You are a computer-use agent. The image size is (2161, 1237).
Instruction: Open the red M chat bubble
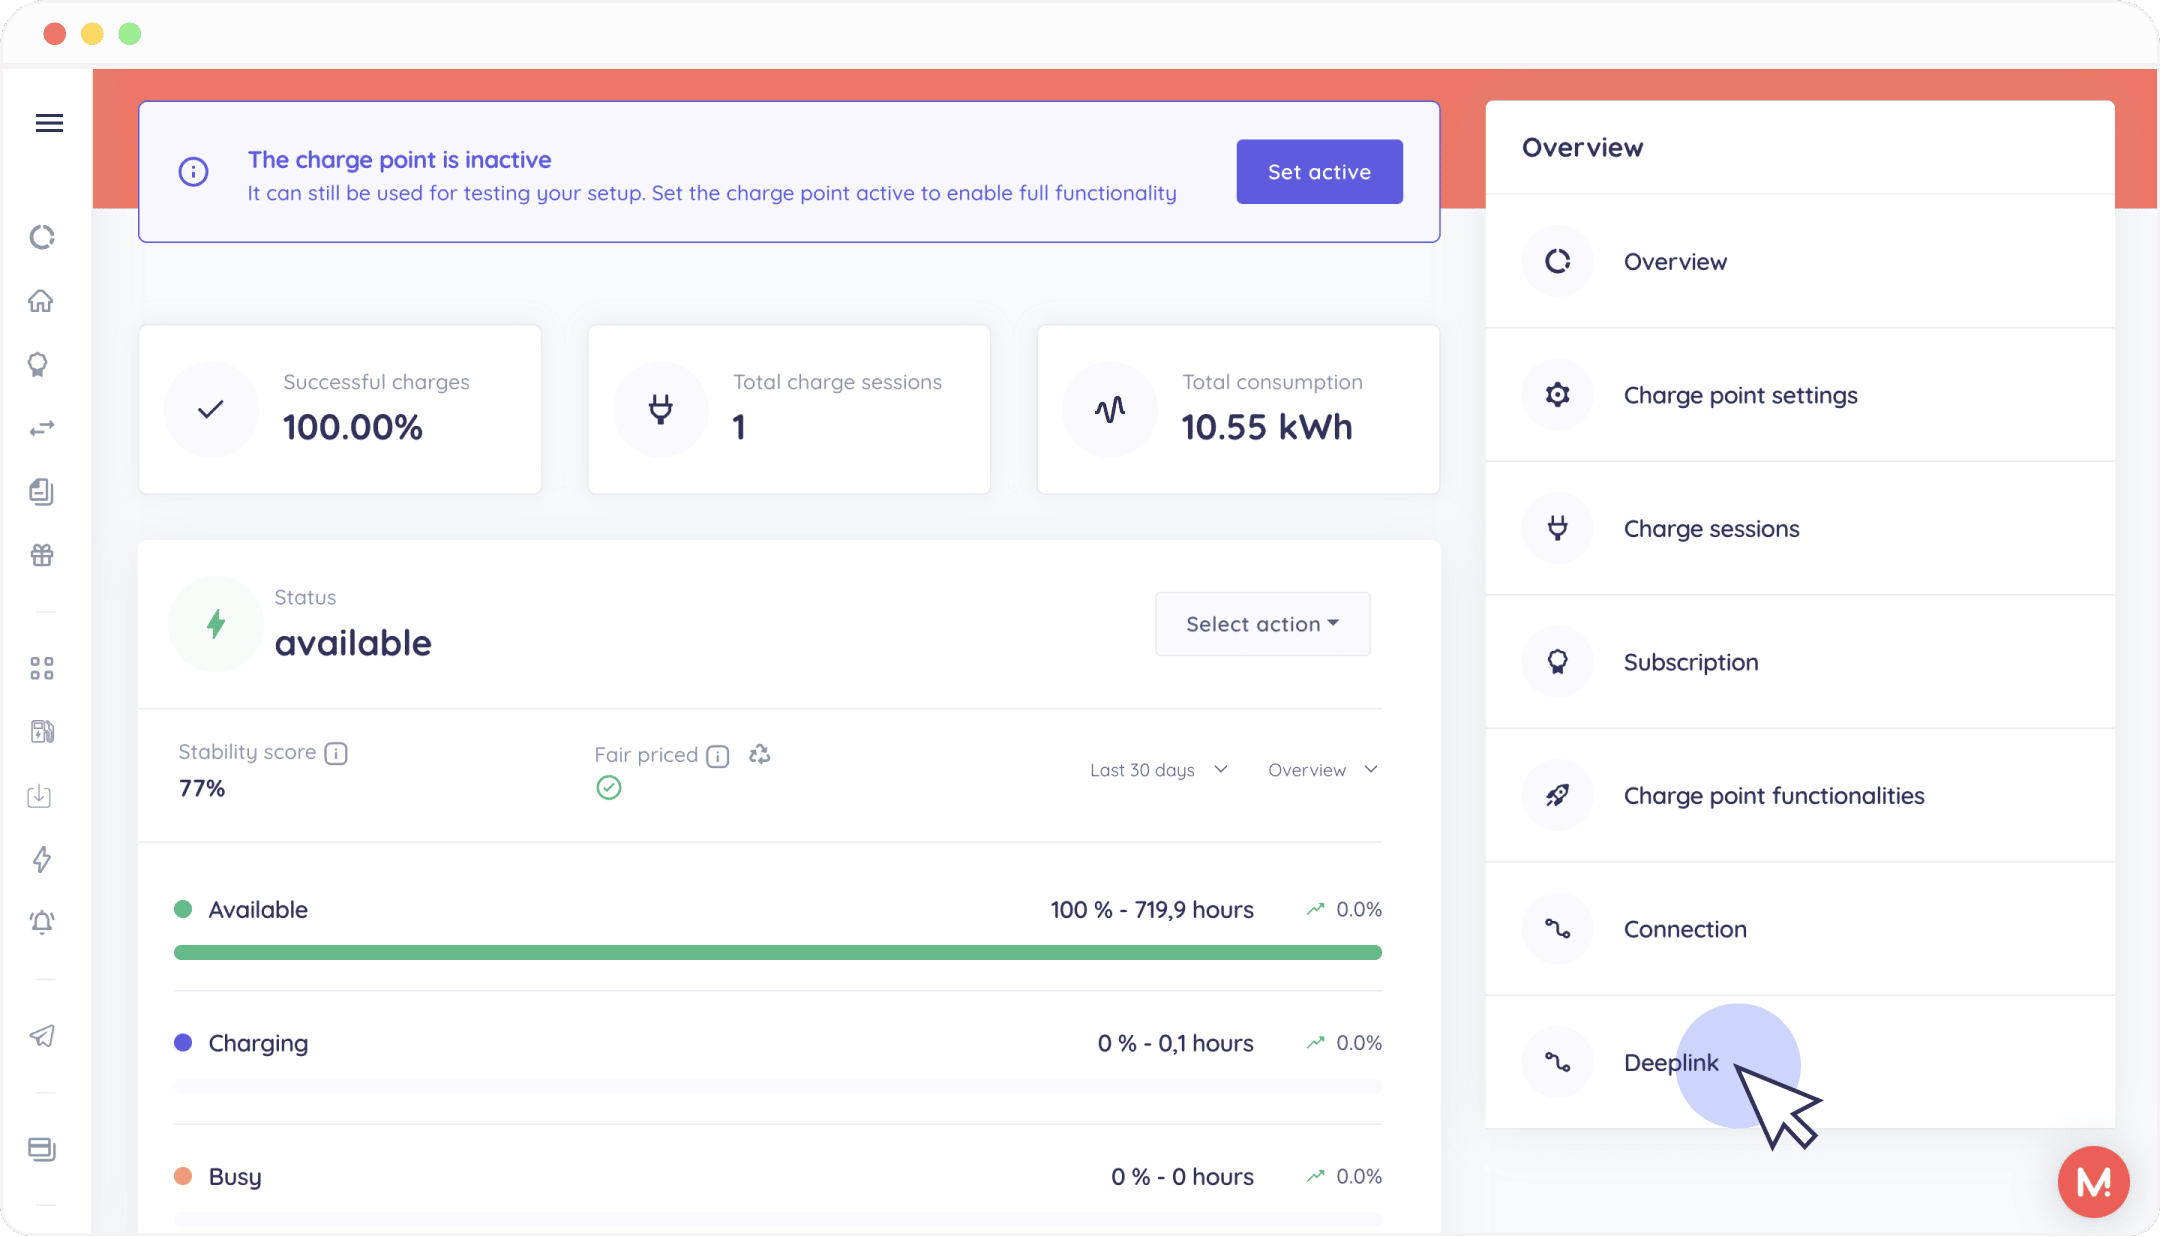(x=2093, y=1182)
